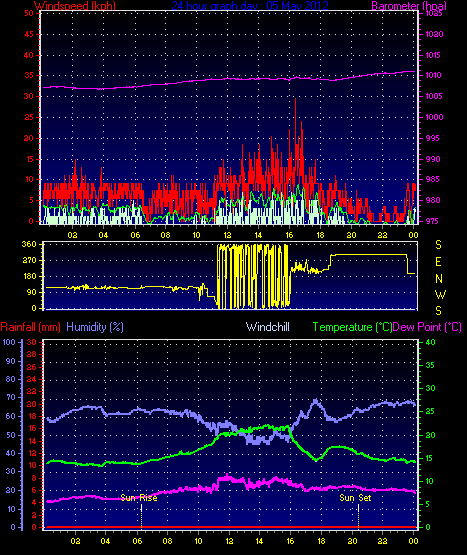Click the 980 barometer scale value
Image resolution: width=467 pixels, height=555 pixels.
[433, 200]
